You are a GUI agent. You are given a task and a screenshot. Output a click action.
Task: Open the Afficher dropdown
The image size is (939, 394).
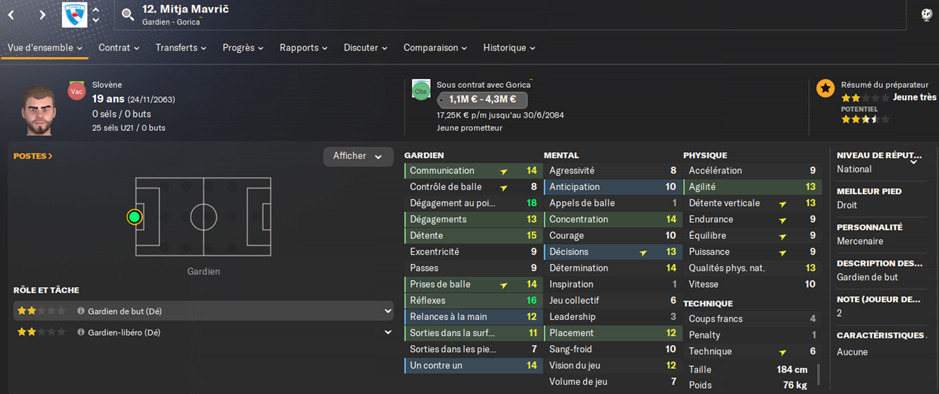pos(358,156)
